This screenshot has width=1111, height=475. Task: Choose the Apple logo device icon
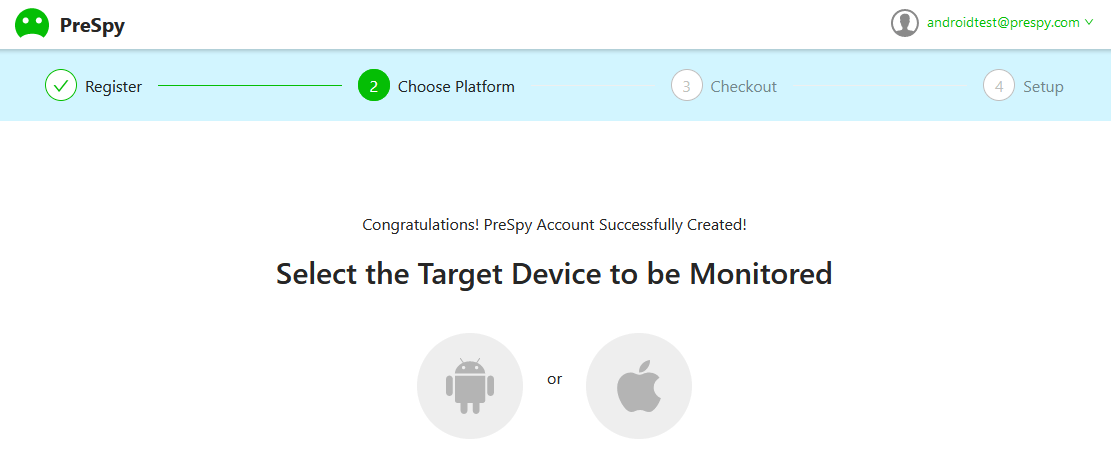[x=638, y=386]
